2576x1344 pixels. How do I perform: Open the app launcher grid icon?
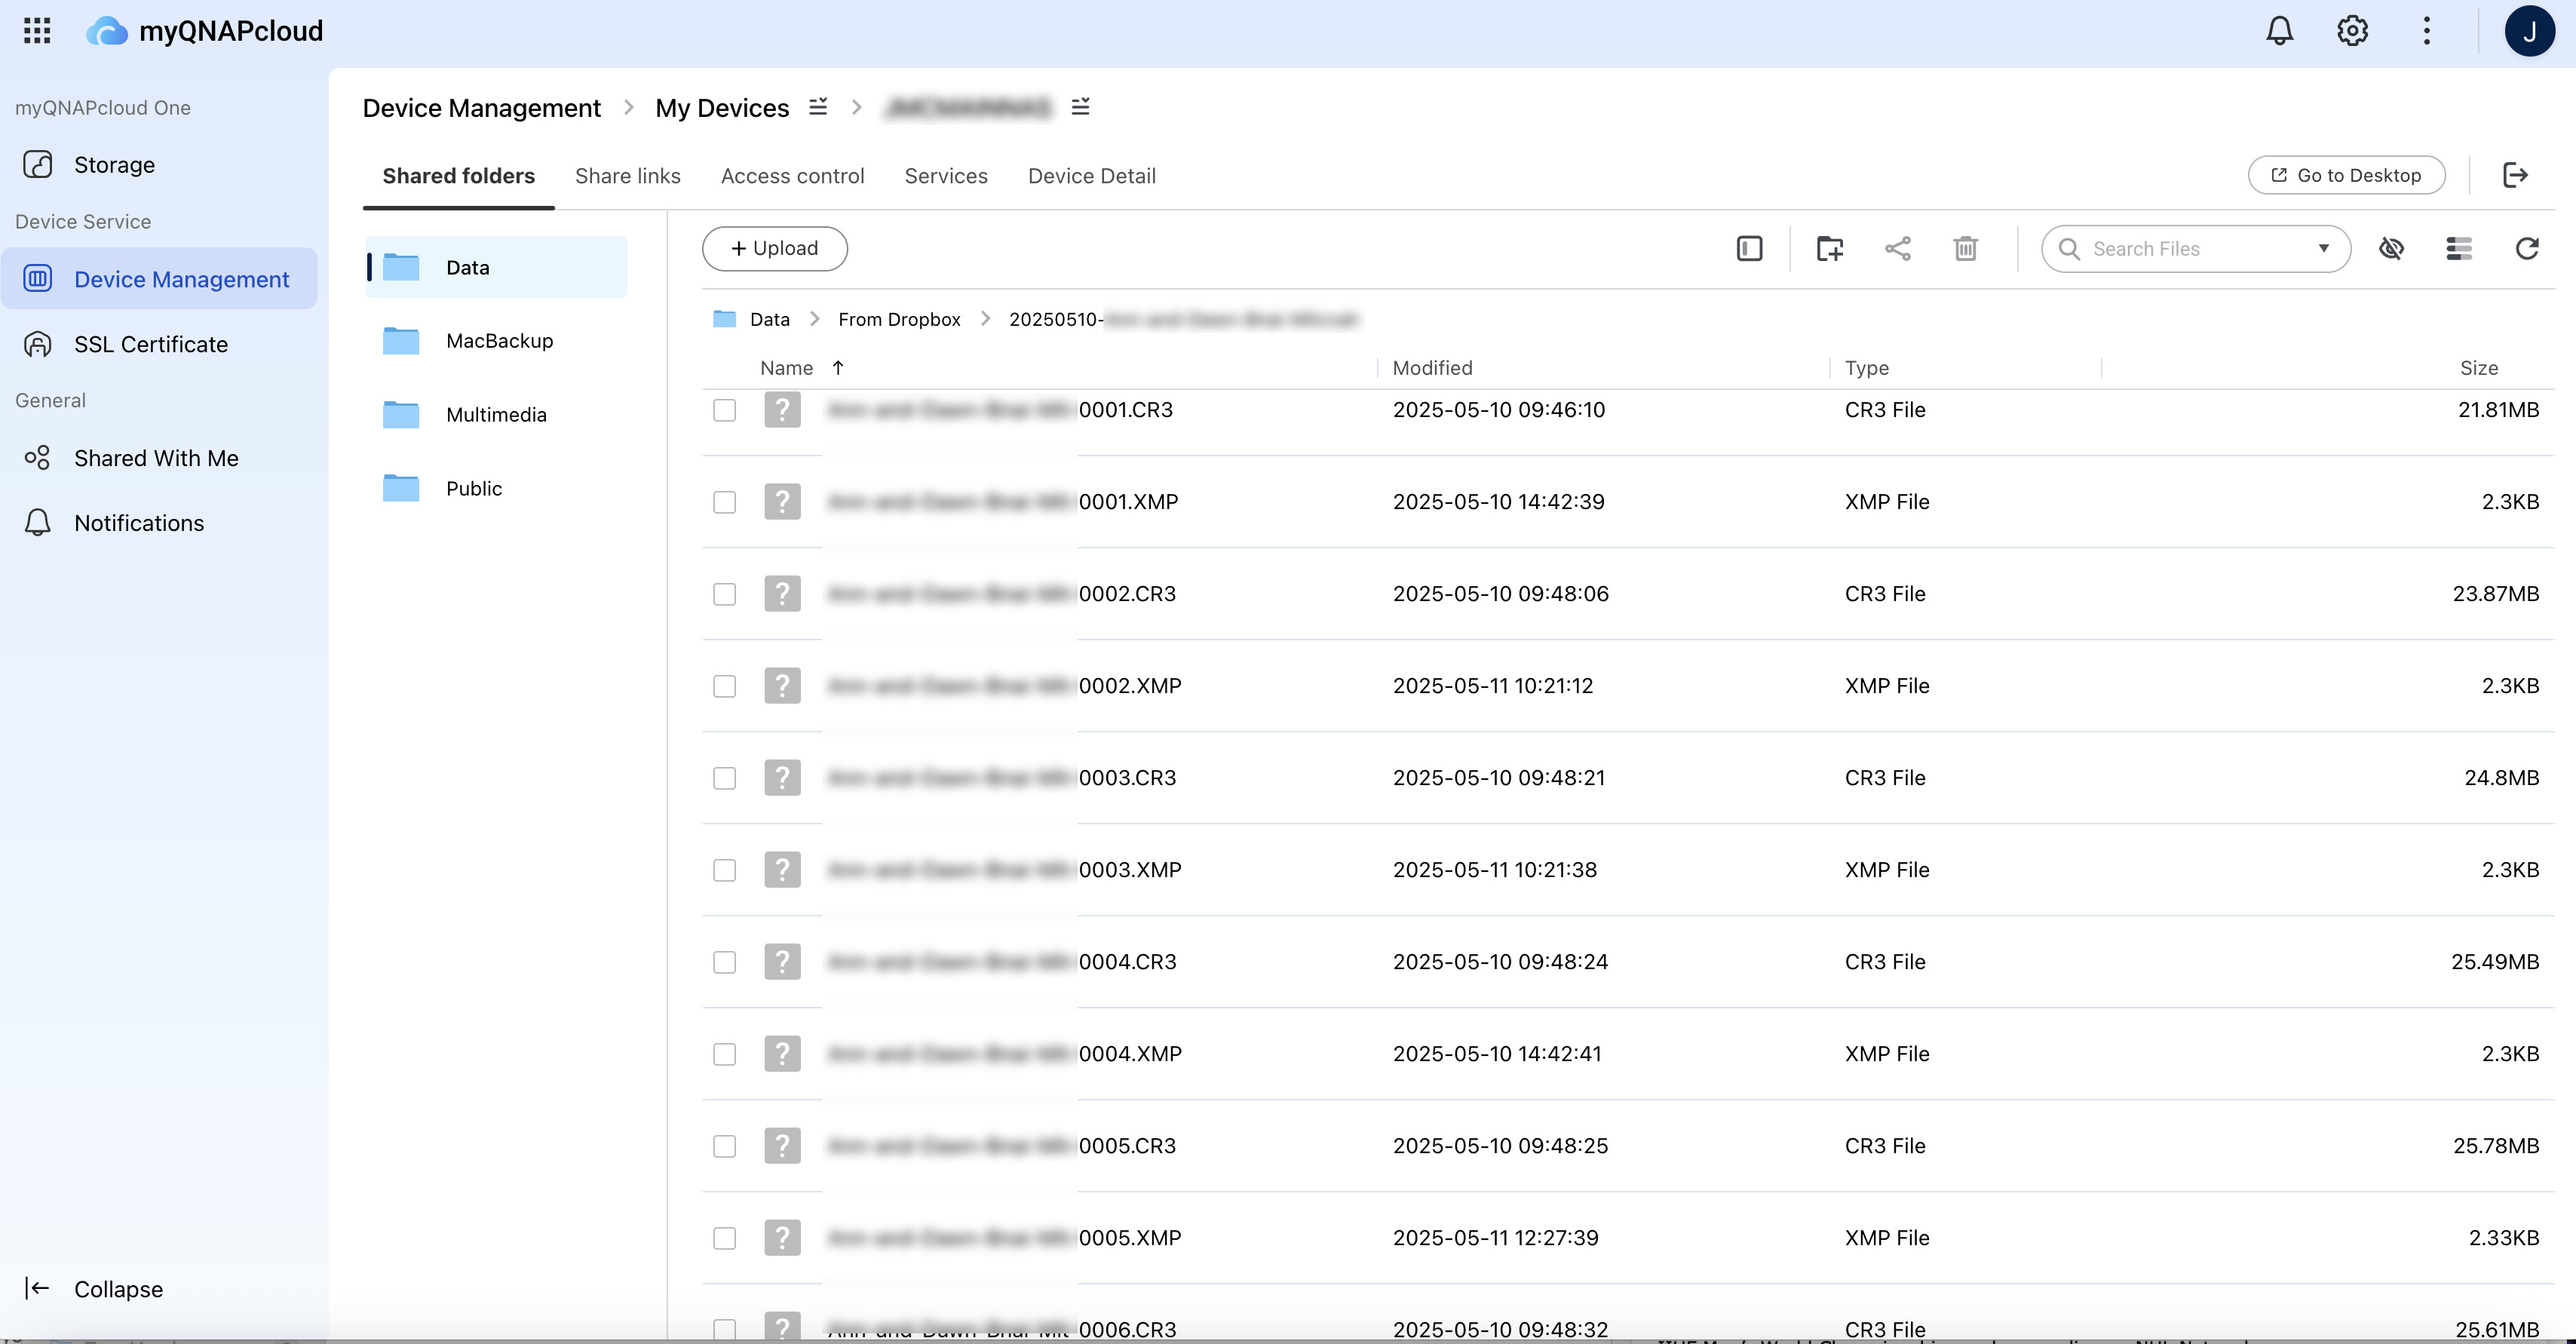[x=37, y=31]
